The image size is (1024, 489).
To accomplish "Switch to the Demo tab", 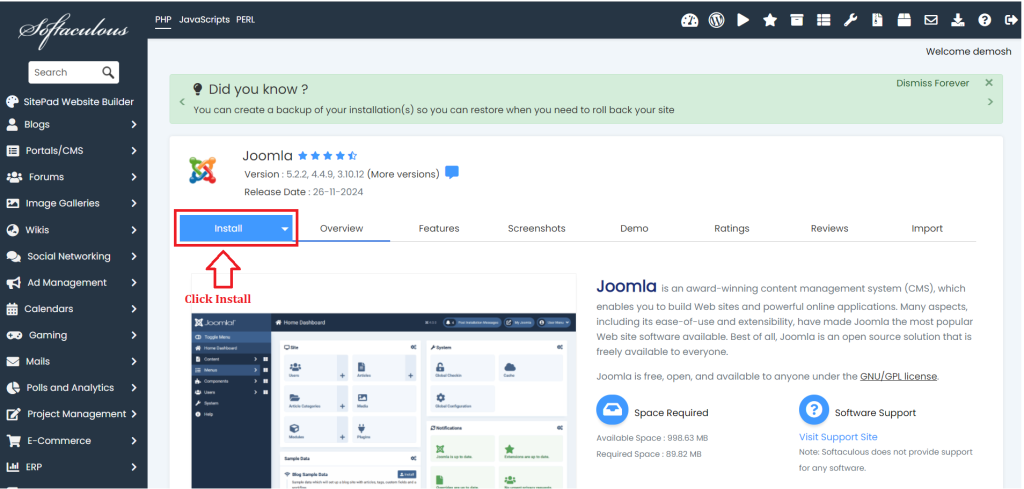I will tap(634, 229).
